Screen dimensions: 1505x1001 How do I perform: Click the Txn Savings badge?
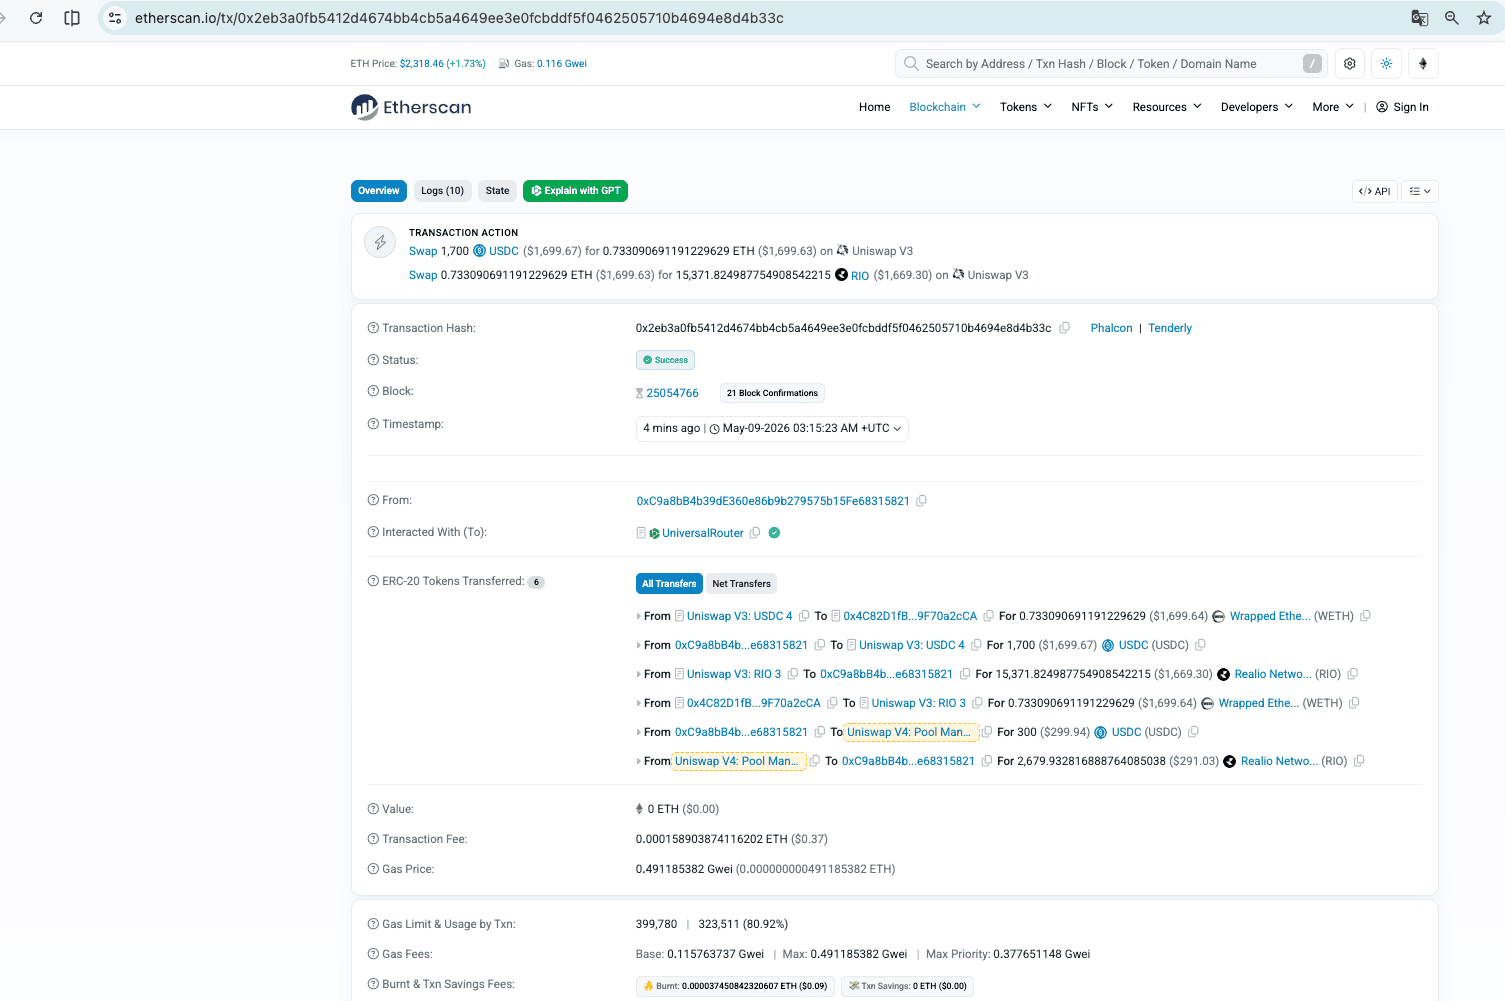click(x=907, y=986)
